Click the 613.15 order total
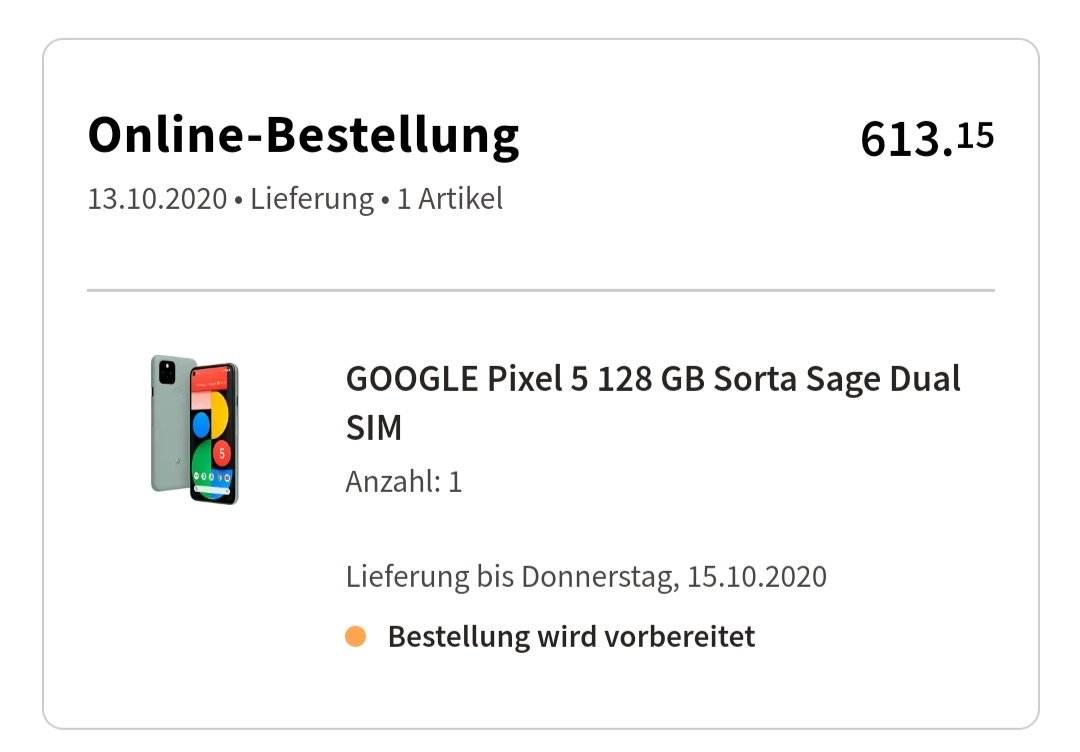The image size is (1080, 752). [x=927, y=138]
